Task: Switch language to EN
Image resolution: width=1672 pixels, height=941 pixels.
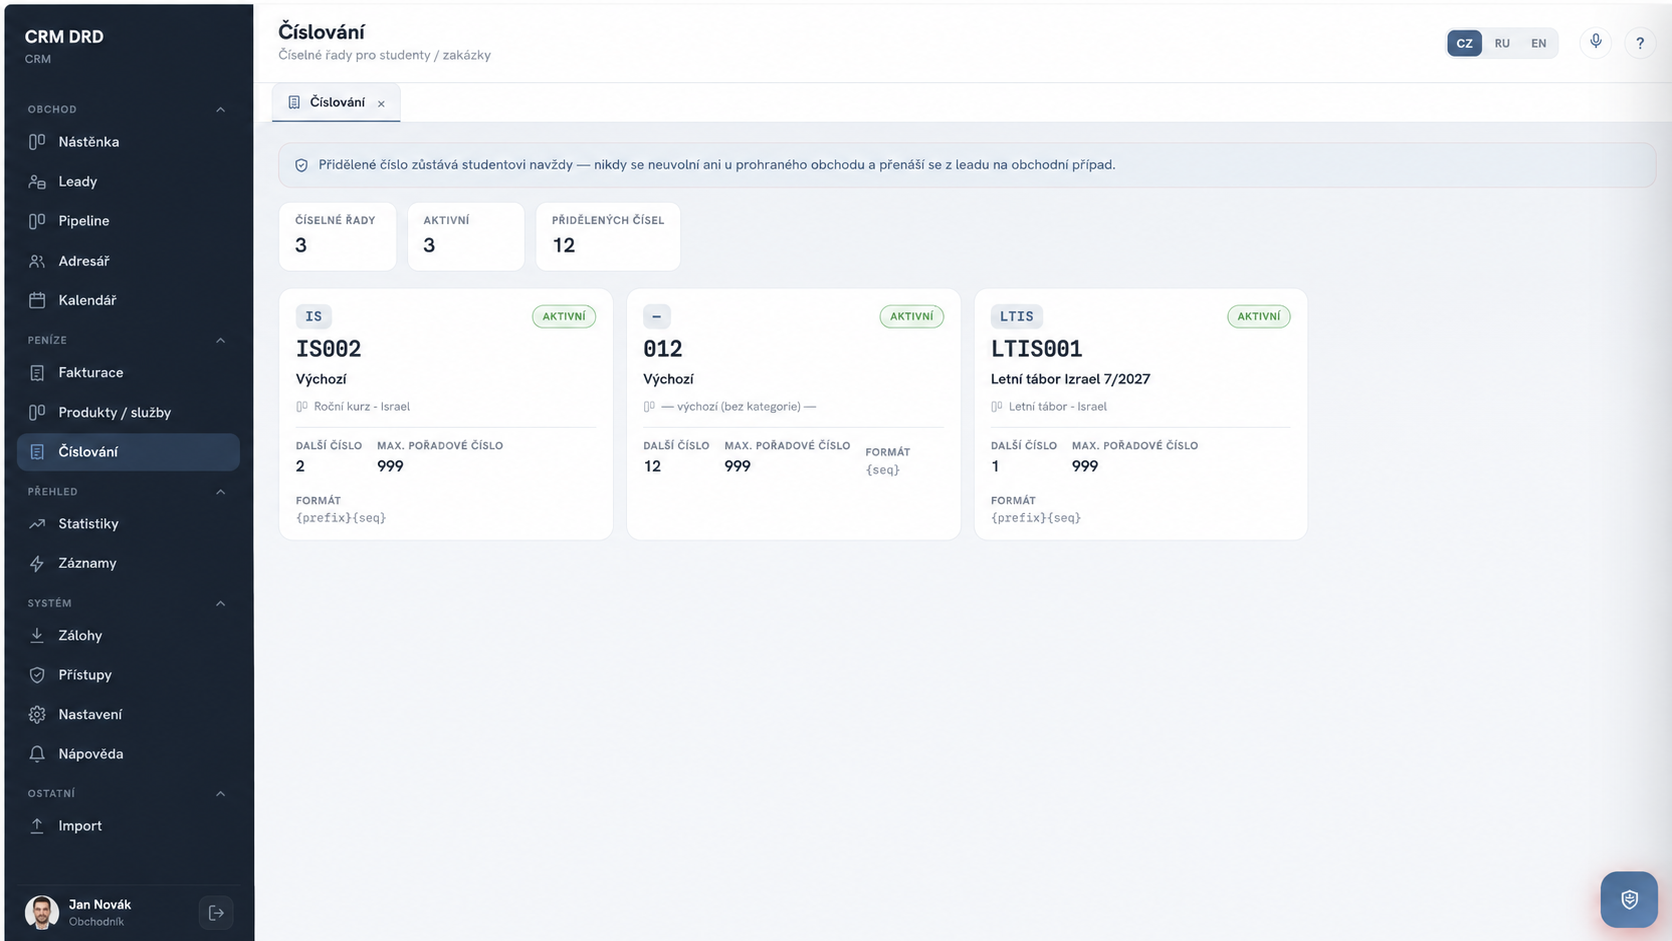Action: [1538, 43]
